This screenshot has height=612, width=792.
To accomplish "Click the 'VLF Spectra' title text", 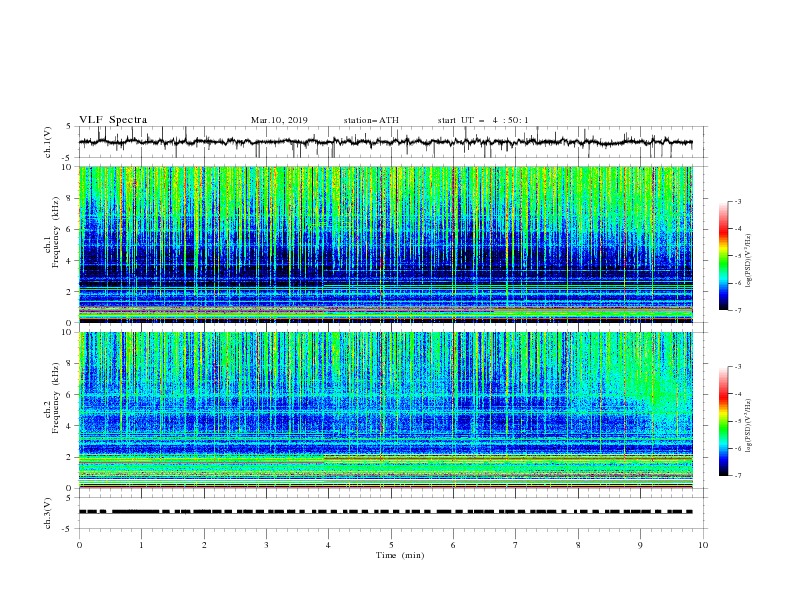I will pyautogui.click(x=113, y=120).
